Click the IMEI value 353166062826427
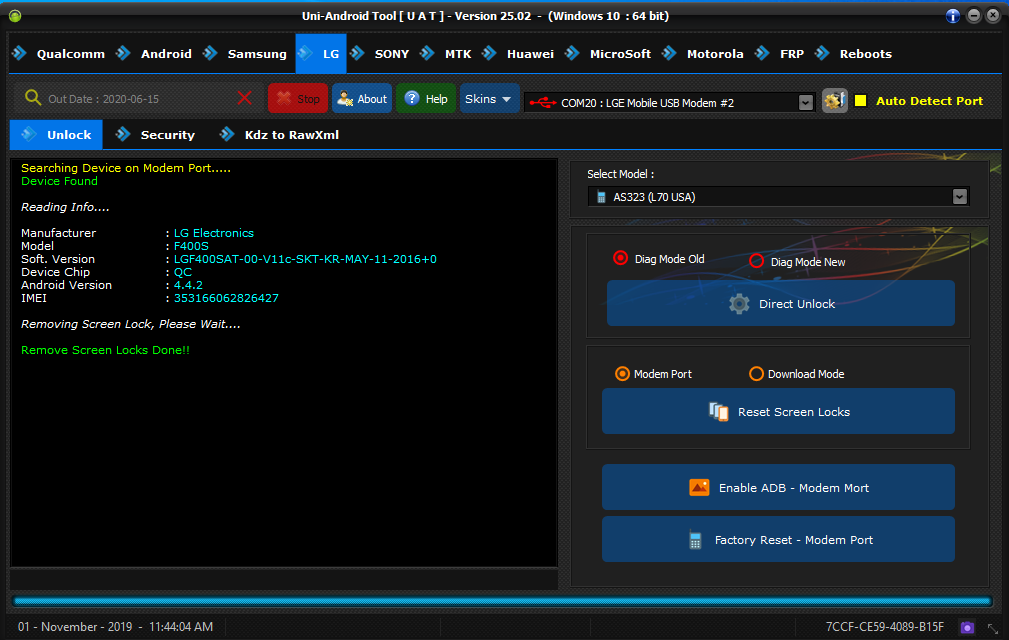1009x640 pixels. coord(226,298)
